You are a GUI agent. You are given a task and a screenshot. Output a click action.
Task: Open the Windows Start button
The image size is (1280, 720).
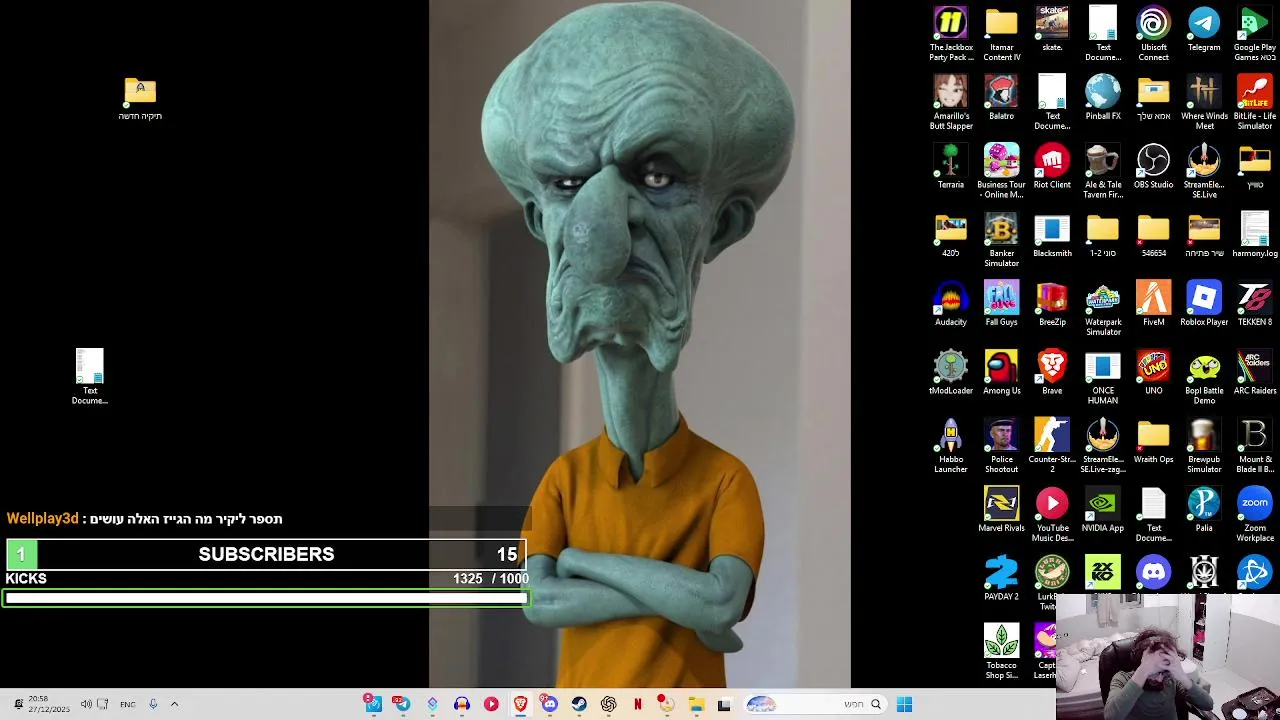coord(904,704)
